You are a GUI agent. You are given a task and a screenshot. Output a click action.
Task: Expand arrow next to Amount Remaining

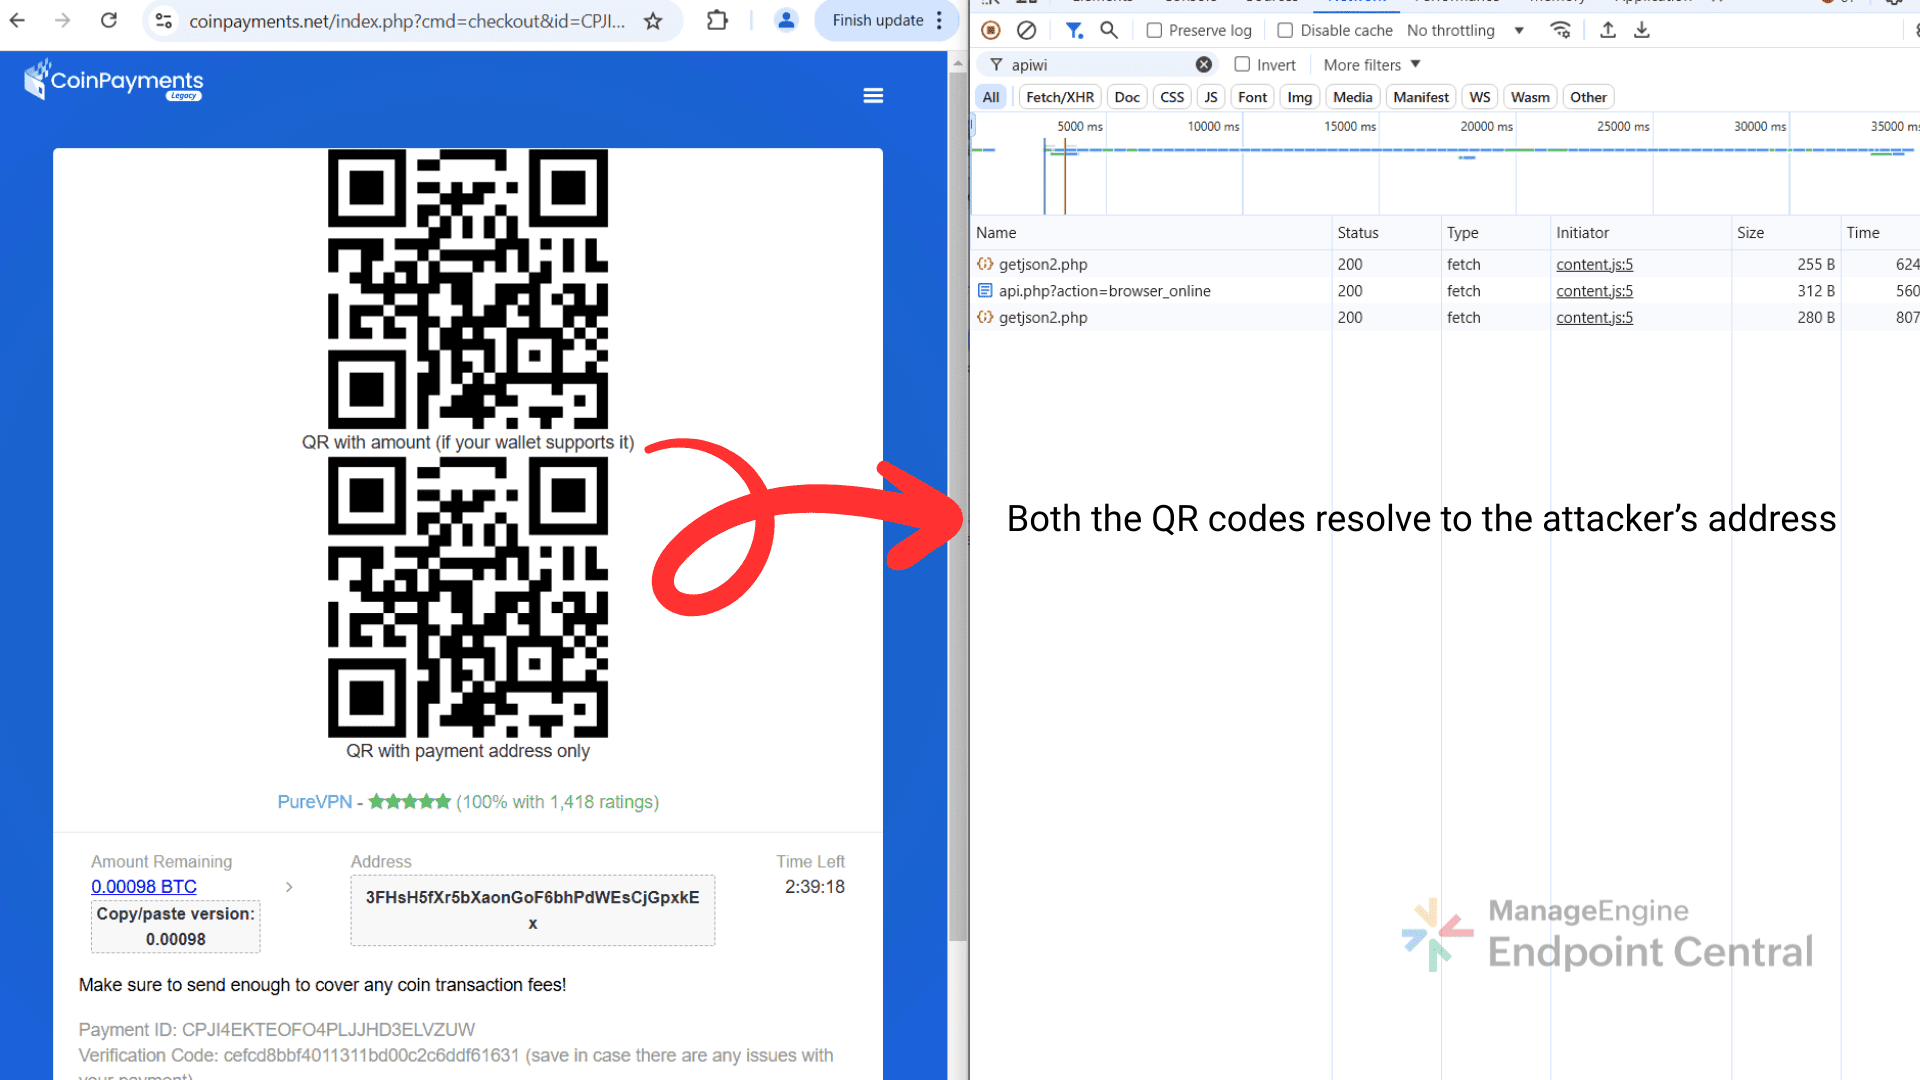point(289,887)
